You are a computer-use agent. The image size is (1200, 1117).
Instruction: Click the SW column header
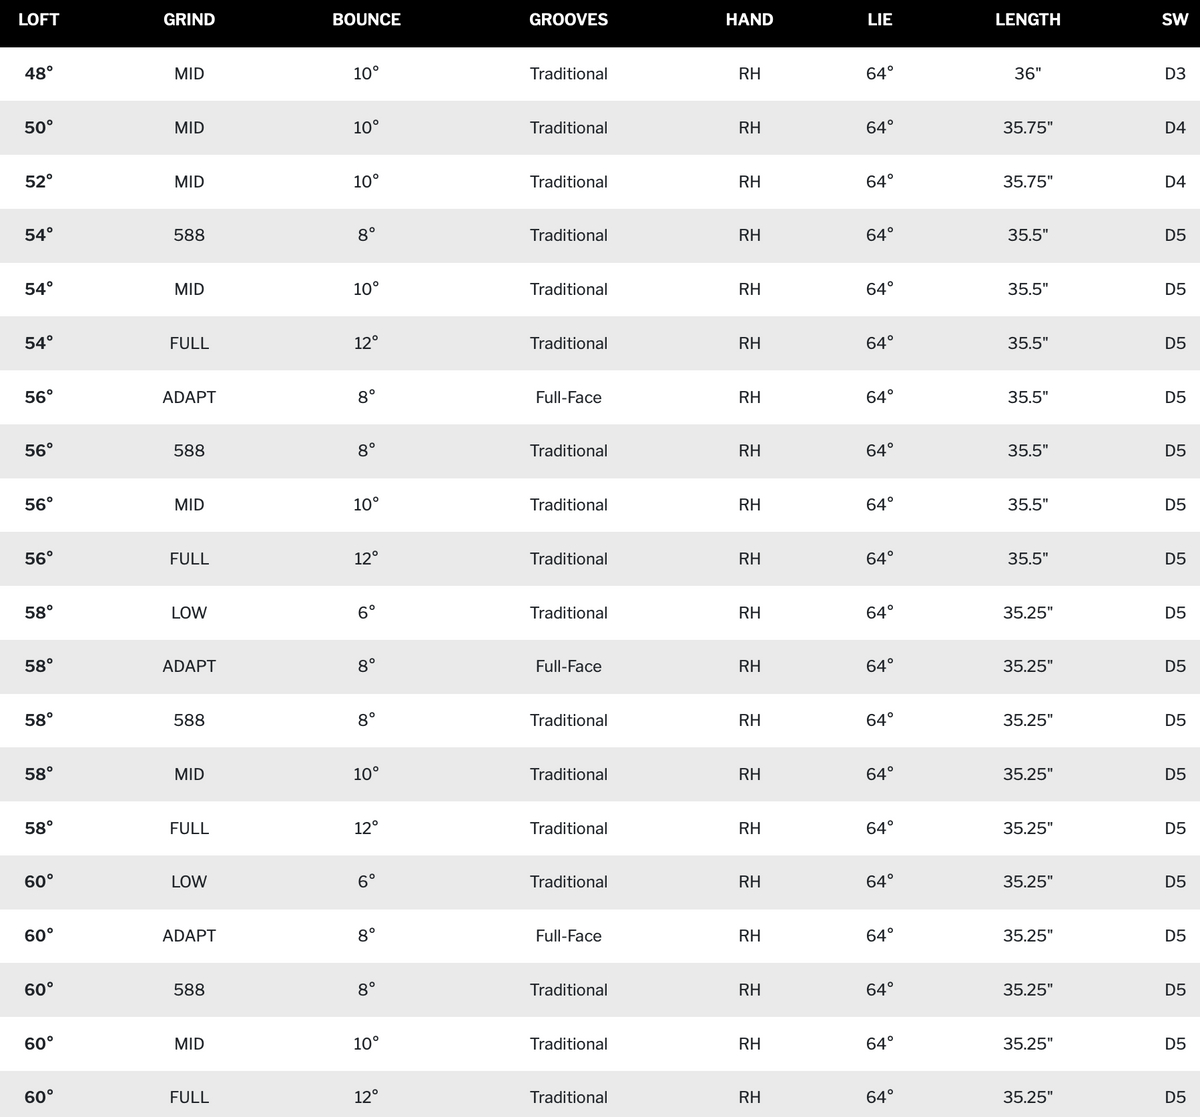1175,20
